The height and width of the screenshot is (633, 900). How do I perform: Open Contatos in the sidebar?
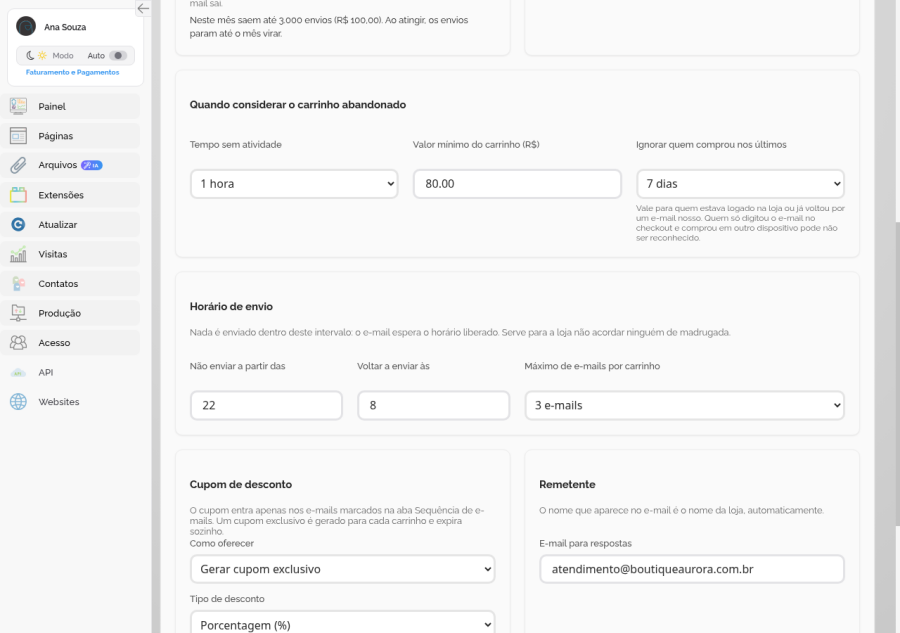pos(71,284)
